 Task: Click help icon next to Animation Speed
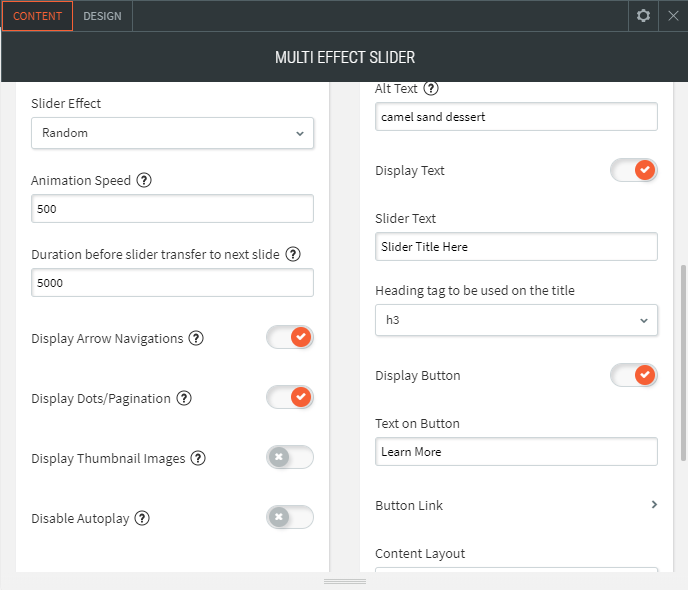click(144, 181)
